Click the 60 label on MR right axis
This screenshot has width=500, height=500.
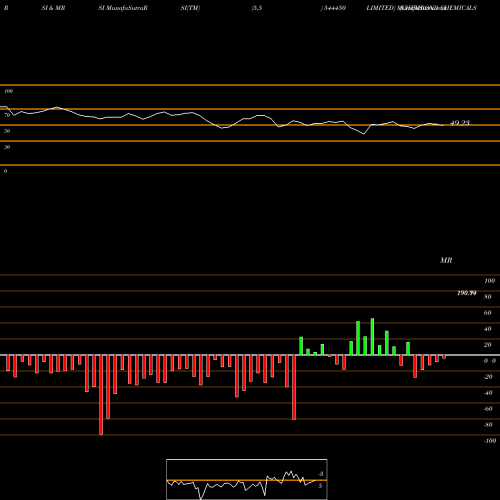488,313
